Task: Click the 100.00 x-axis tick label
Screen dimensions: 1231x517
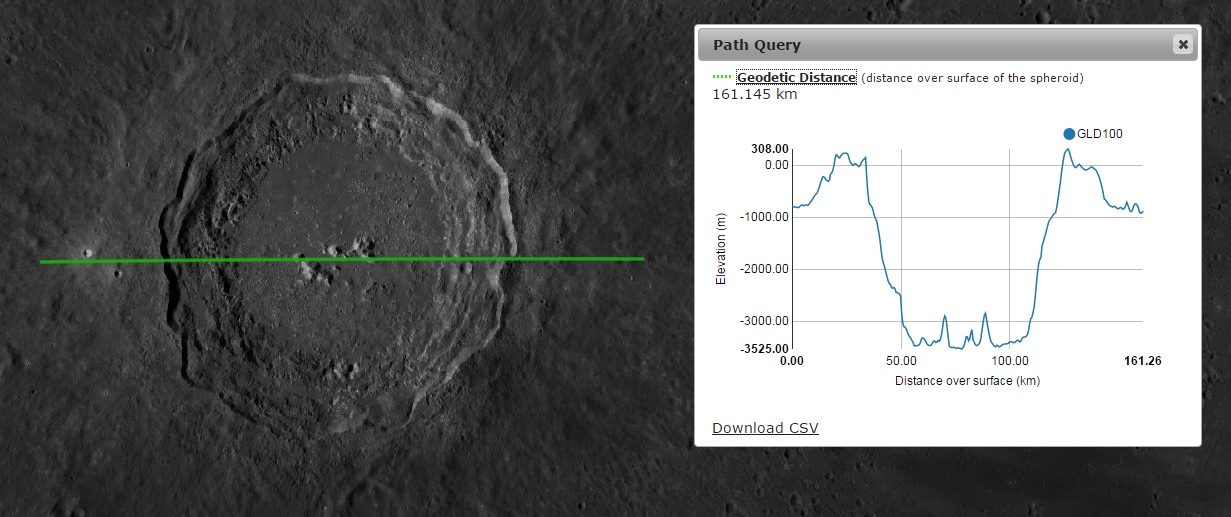Action: click(x=1009, y=361)
